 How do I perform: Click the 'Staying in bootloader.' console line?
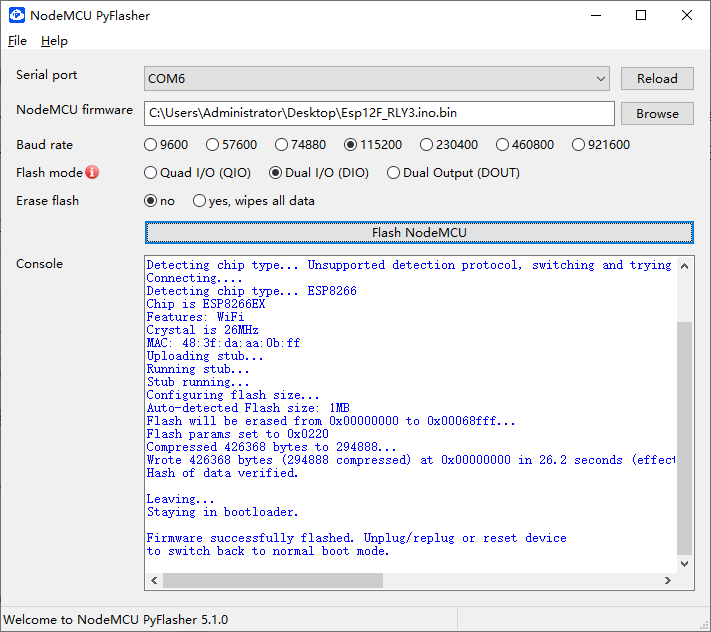coord(222,512)
